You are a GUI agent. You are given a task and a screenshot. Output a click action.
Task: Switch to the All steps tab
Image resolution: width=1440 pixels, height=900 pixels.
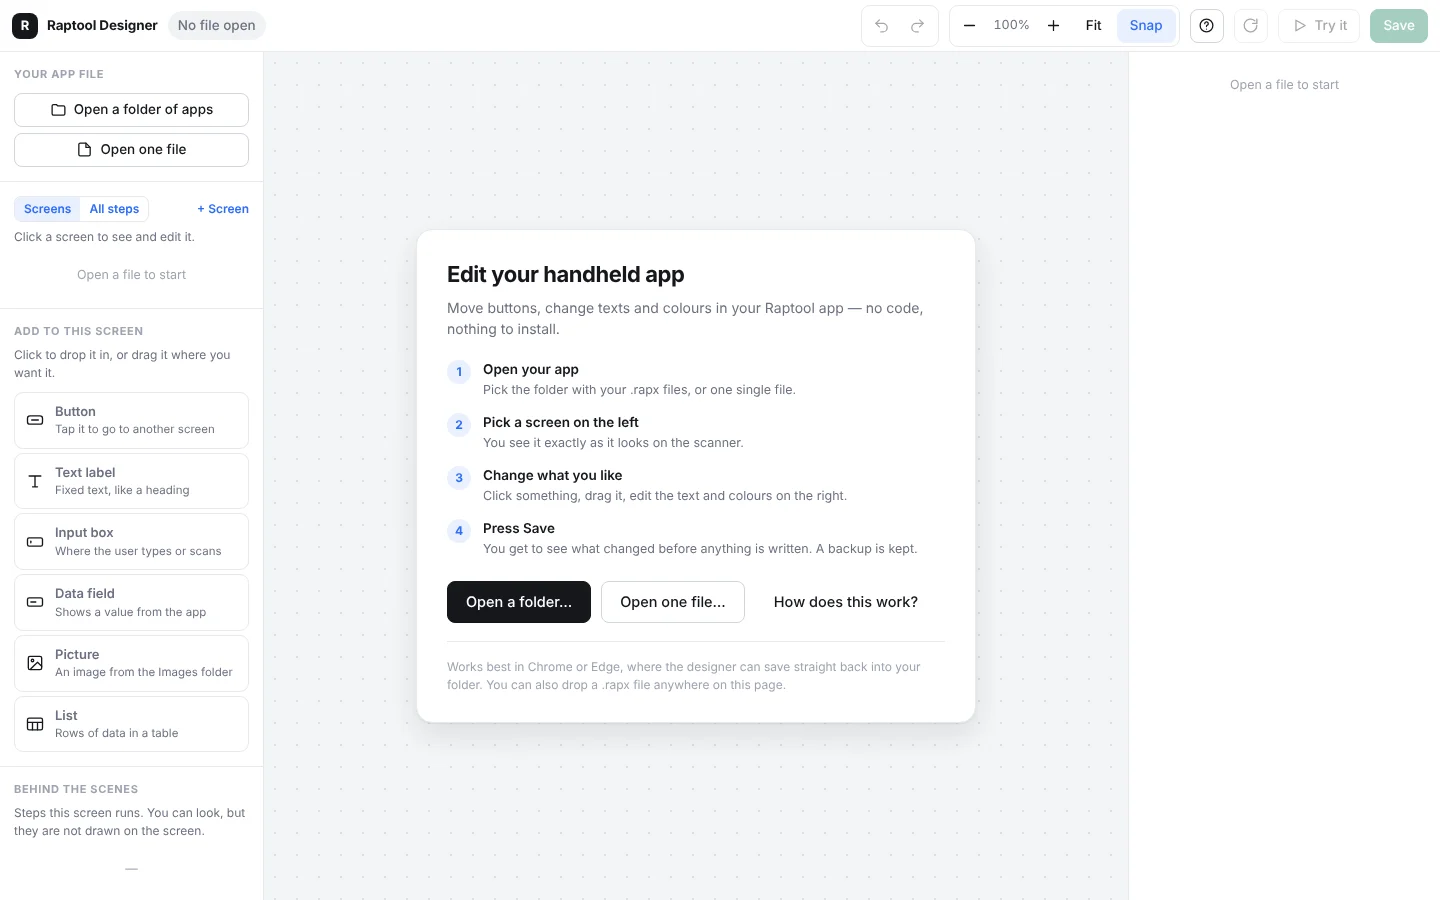click(114, 209)
